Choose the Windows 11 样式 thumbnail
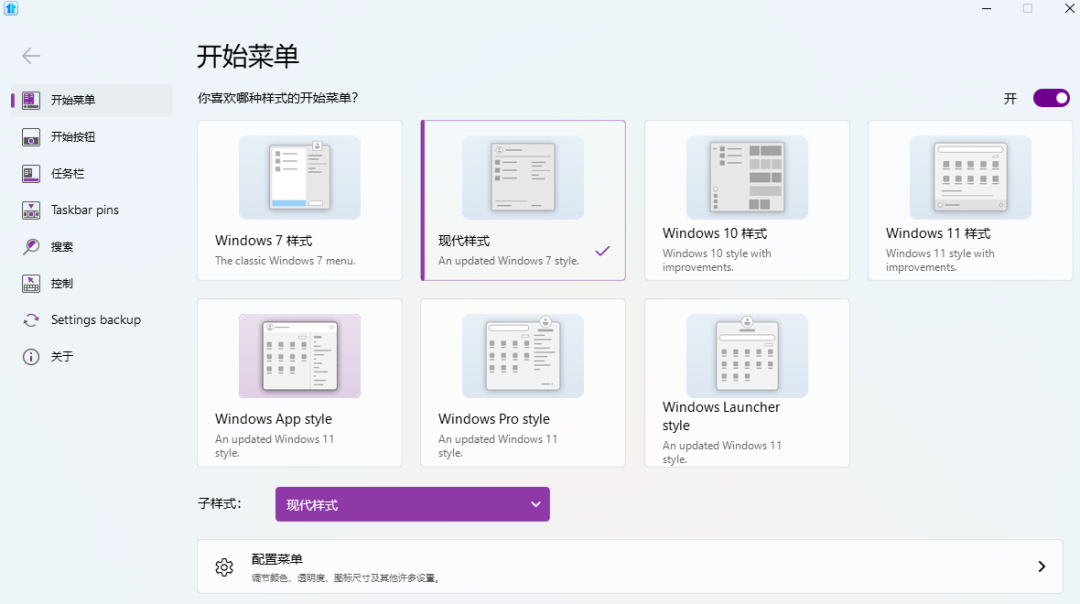 pos(970,178)
